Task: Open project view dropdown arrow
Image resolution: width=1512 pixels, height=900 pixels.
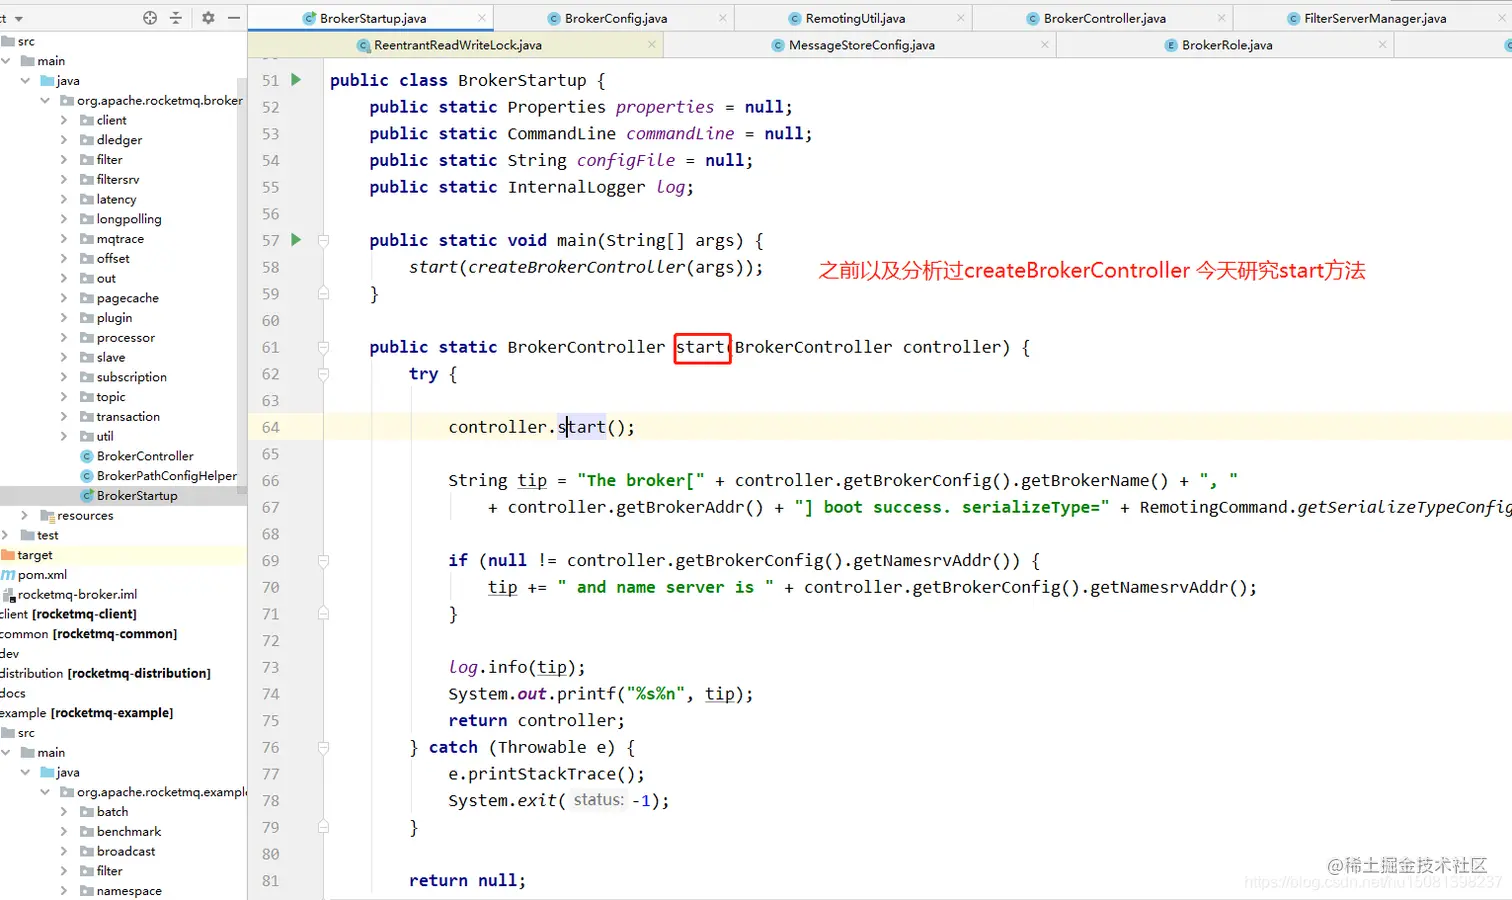Action: pyautogui.click(x=18, y=18)
